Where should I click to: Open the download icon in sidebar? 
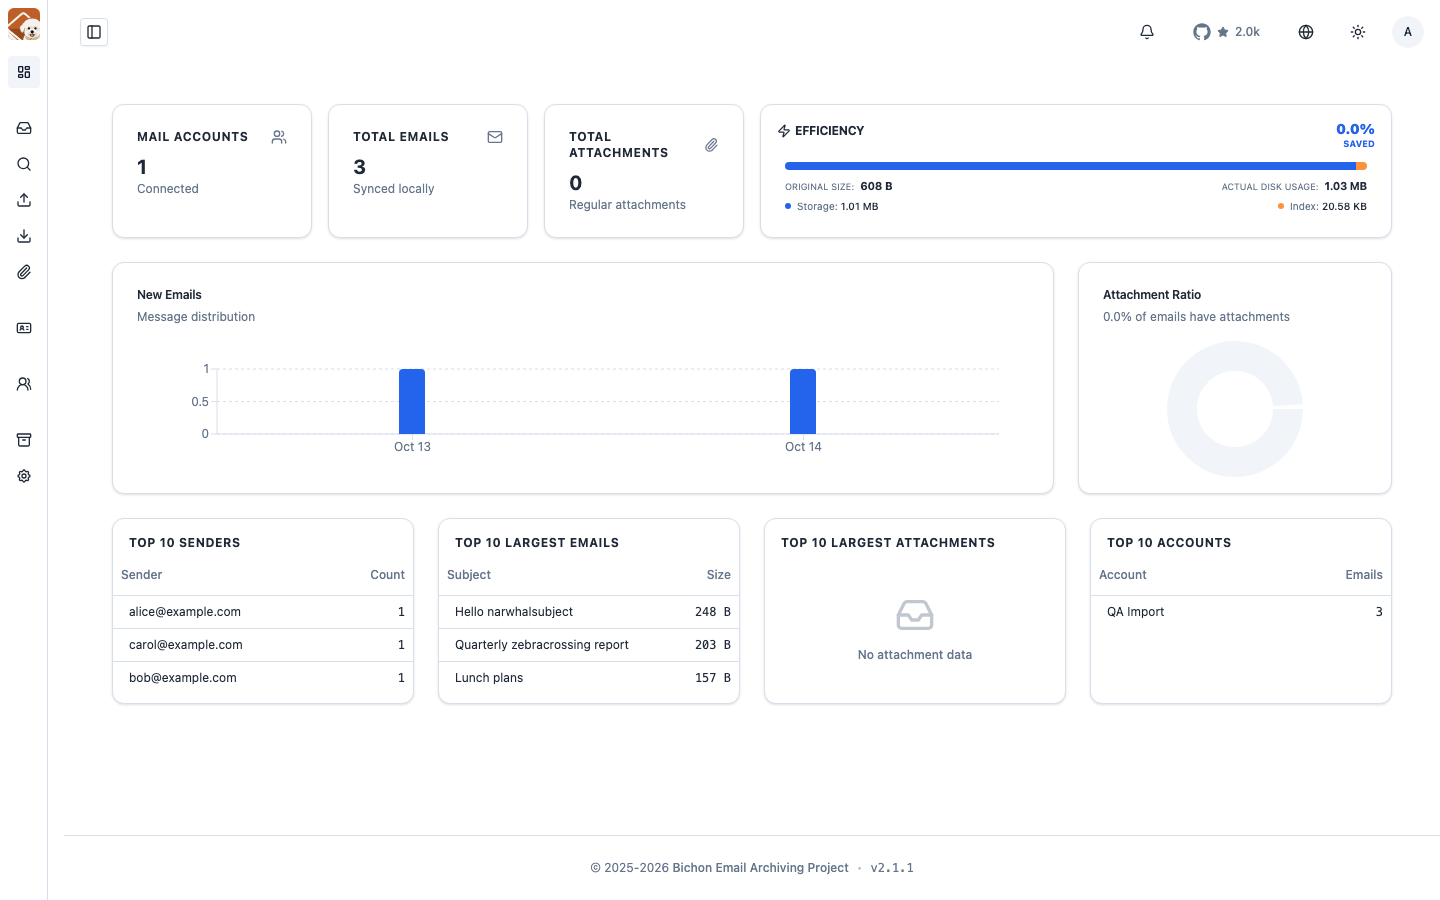coord(24,236)
